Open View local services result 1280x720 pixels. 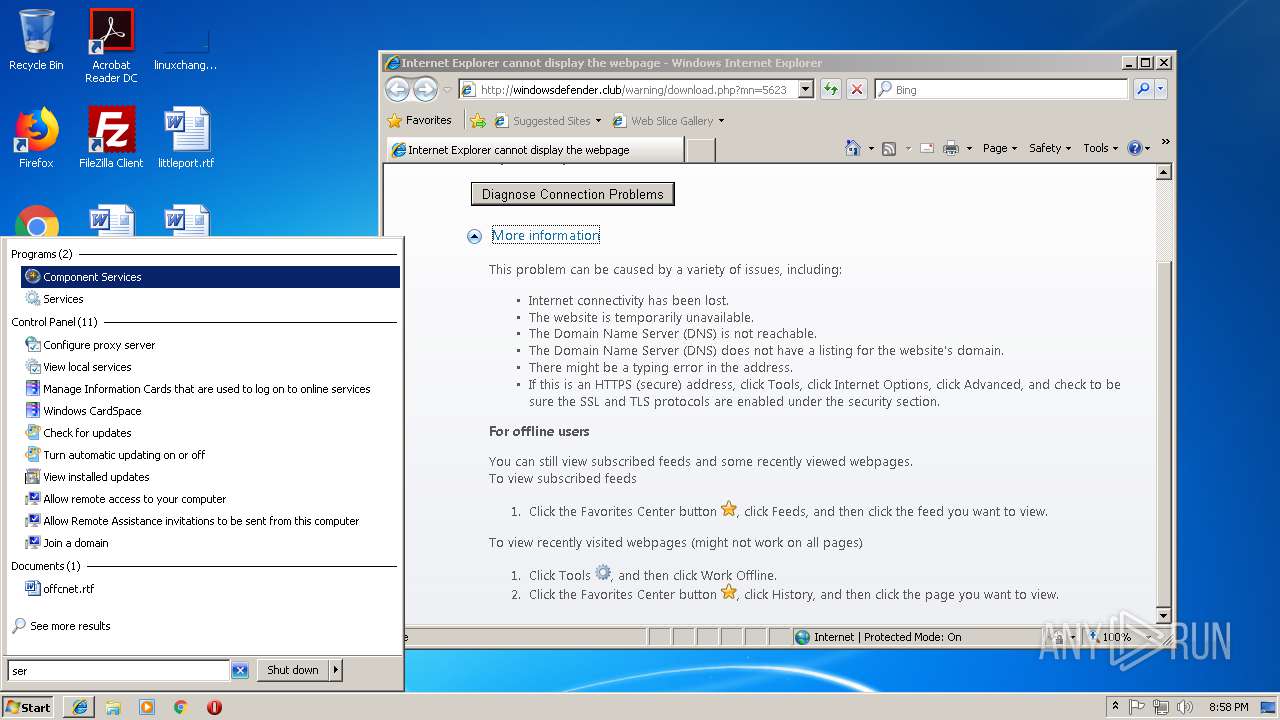(x=210, y=367)
